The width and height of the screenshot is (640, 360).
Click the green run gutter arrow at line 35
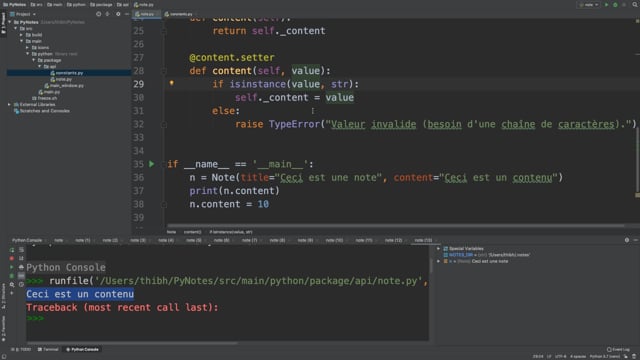tap(151, 164)
